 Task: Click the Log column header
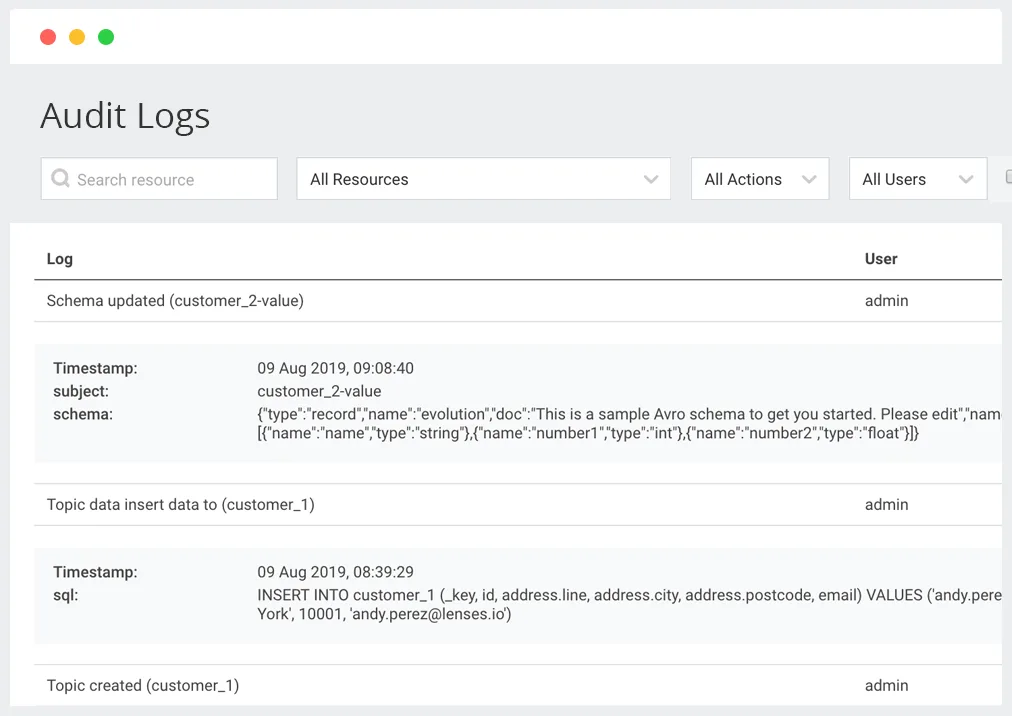pos(59,258)
